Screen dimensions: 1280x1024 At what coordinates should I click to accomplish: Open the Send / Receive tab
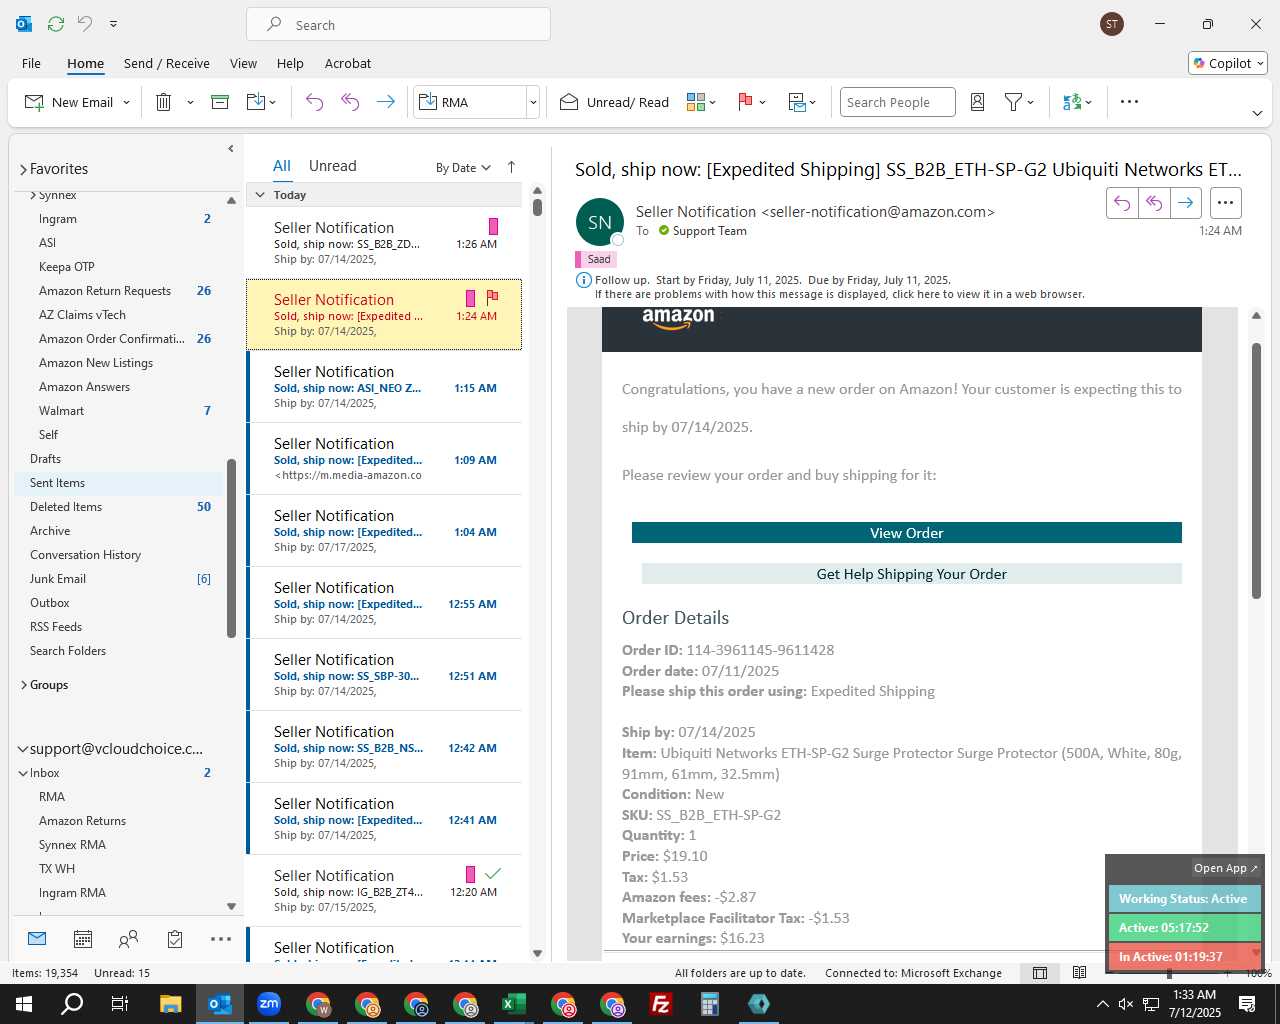pyautogui.click(x=167, y=63)
